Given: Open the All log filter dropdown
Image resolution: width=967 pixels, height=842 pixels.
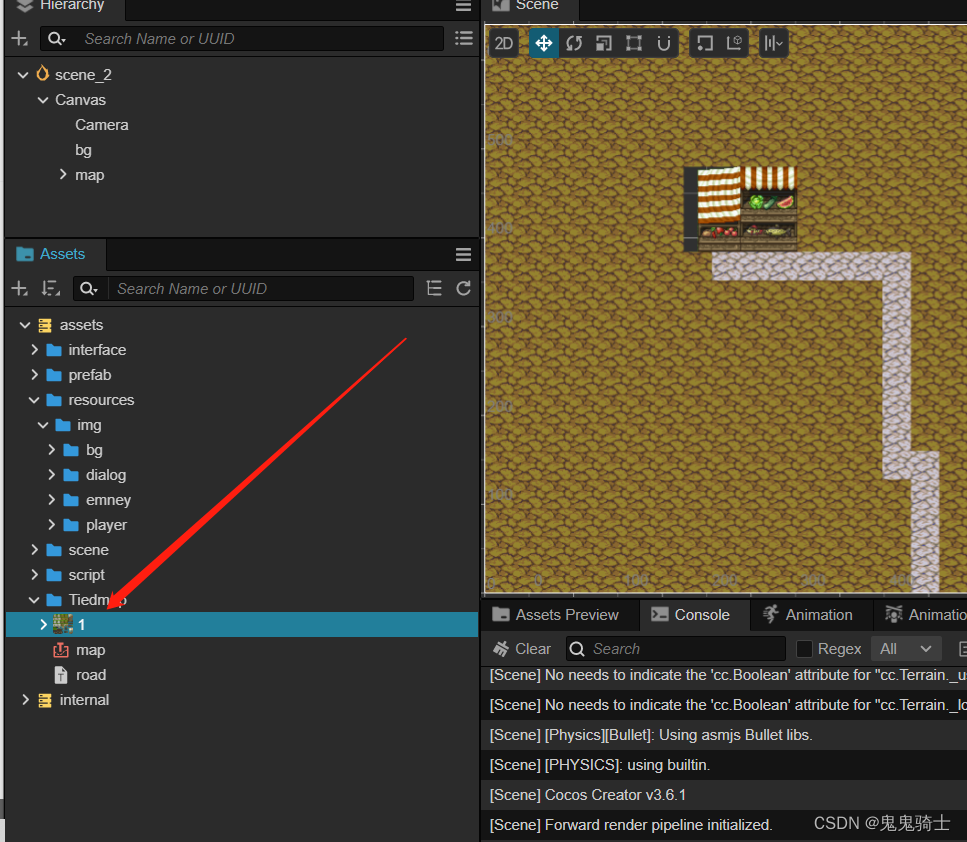Looking at the screenshot, I should coord(905,649).
